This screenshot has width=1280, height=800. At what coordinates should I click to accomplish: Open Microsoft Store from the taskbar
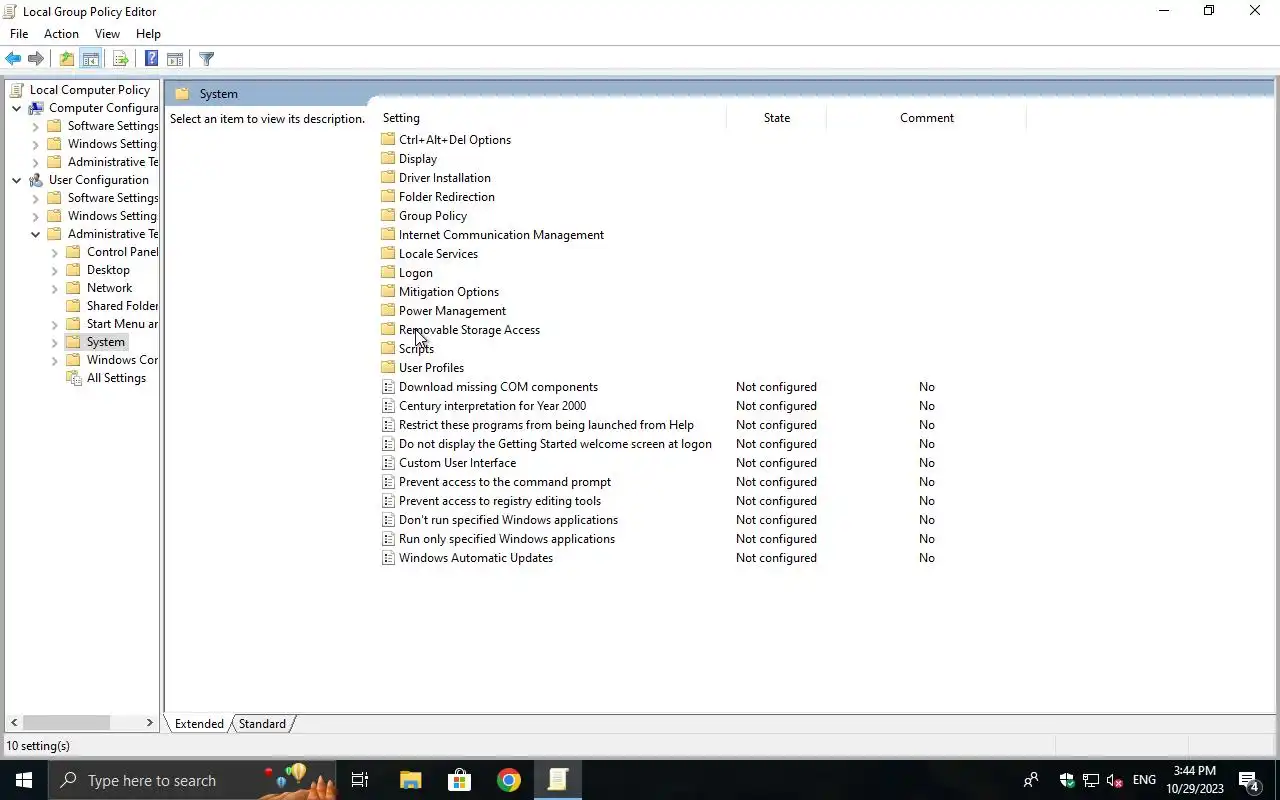(459, 780)
